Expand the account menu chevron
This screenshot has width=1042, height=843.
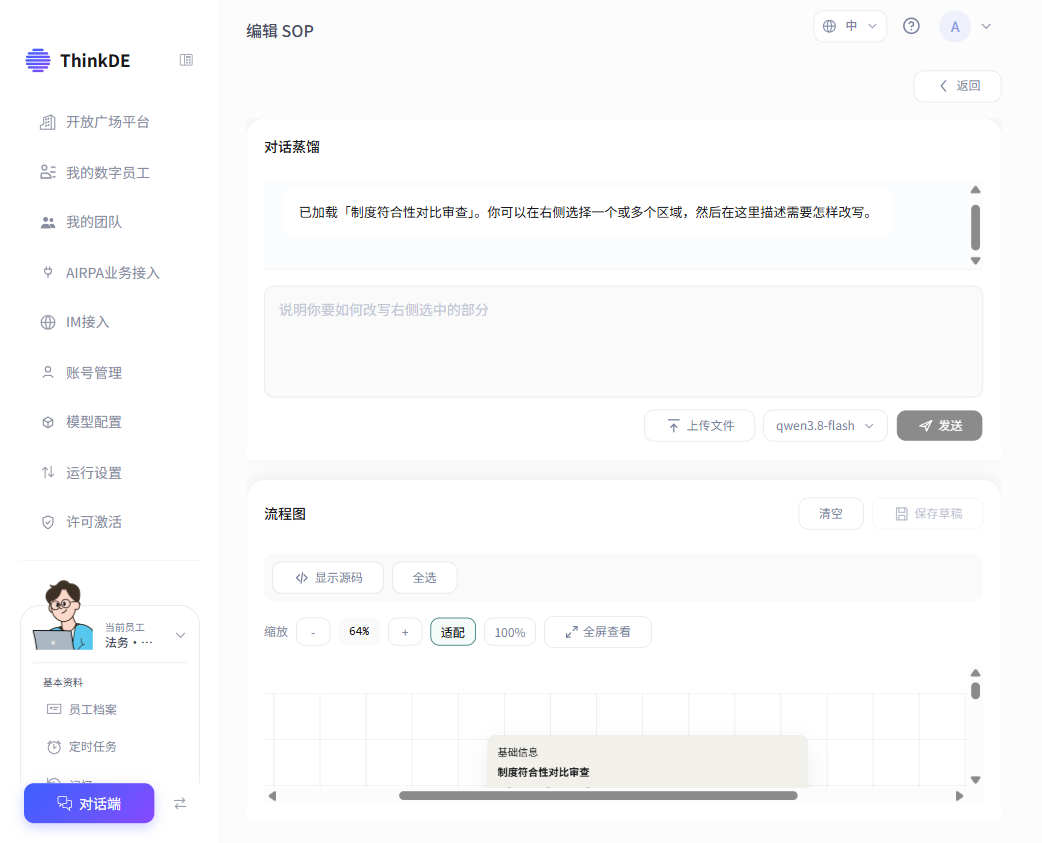(986, 27)
